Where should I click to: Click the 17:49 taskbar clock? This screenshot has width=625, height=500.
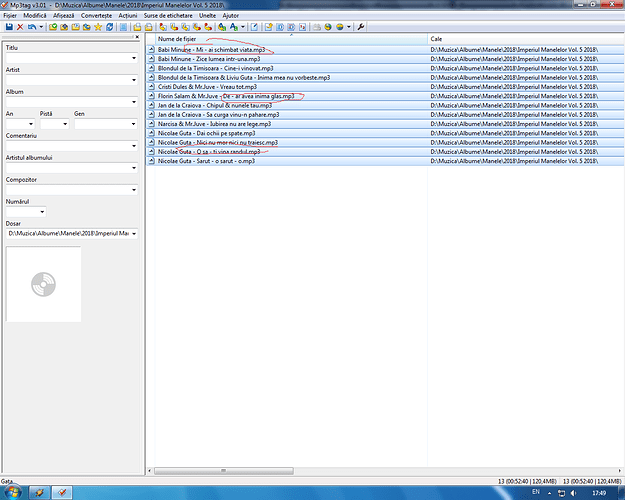tap(599, 493)
